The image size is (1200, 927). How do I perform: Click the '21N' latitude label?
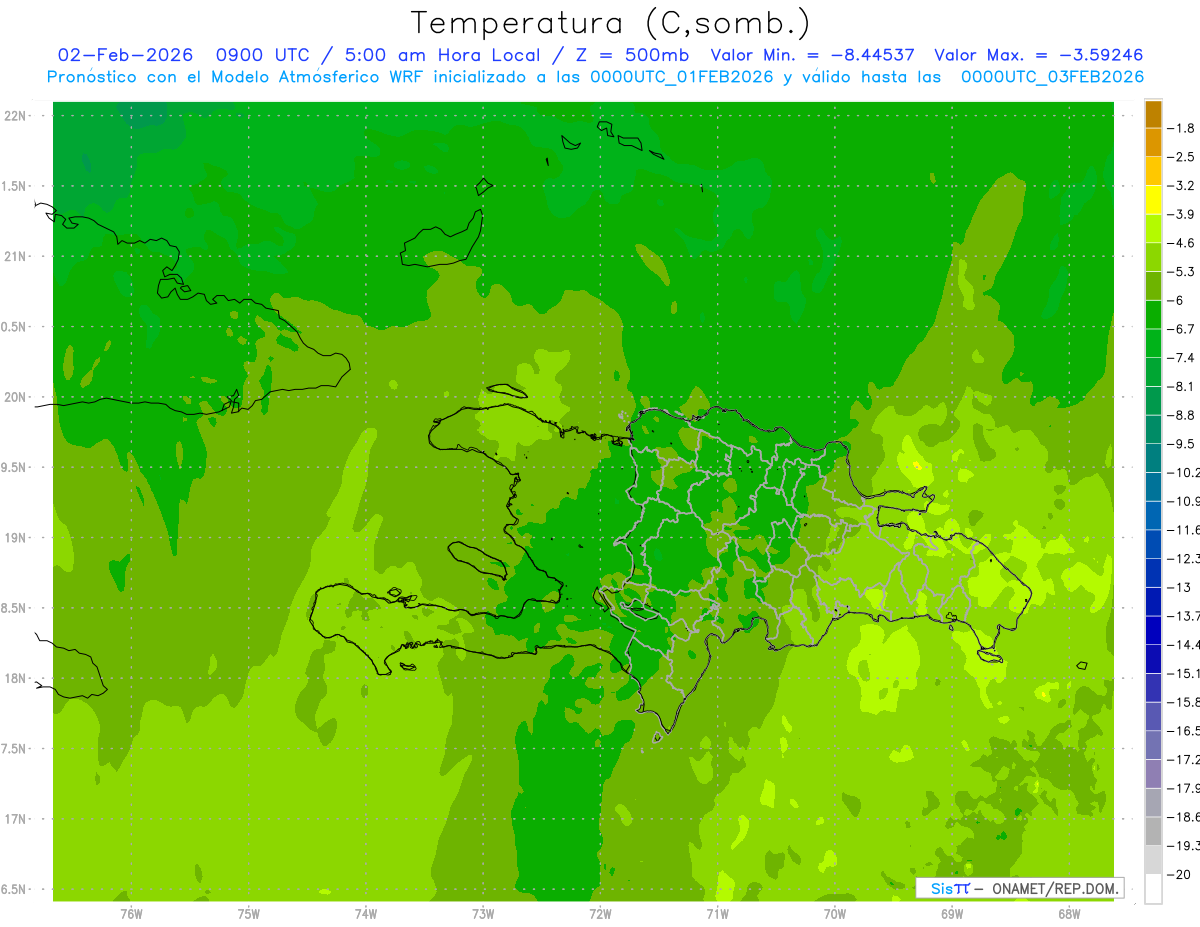pos(15,256)
